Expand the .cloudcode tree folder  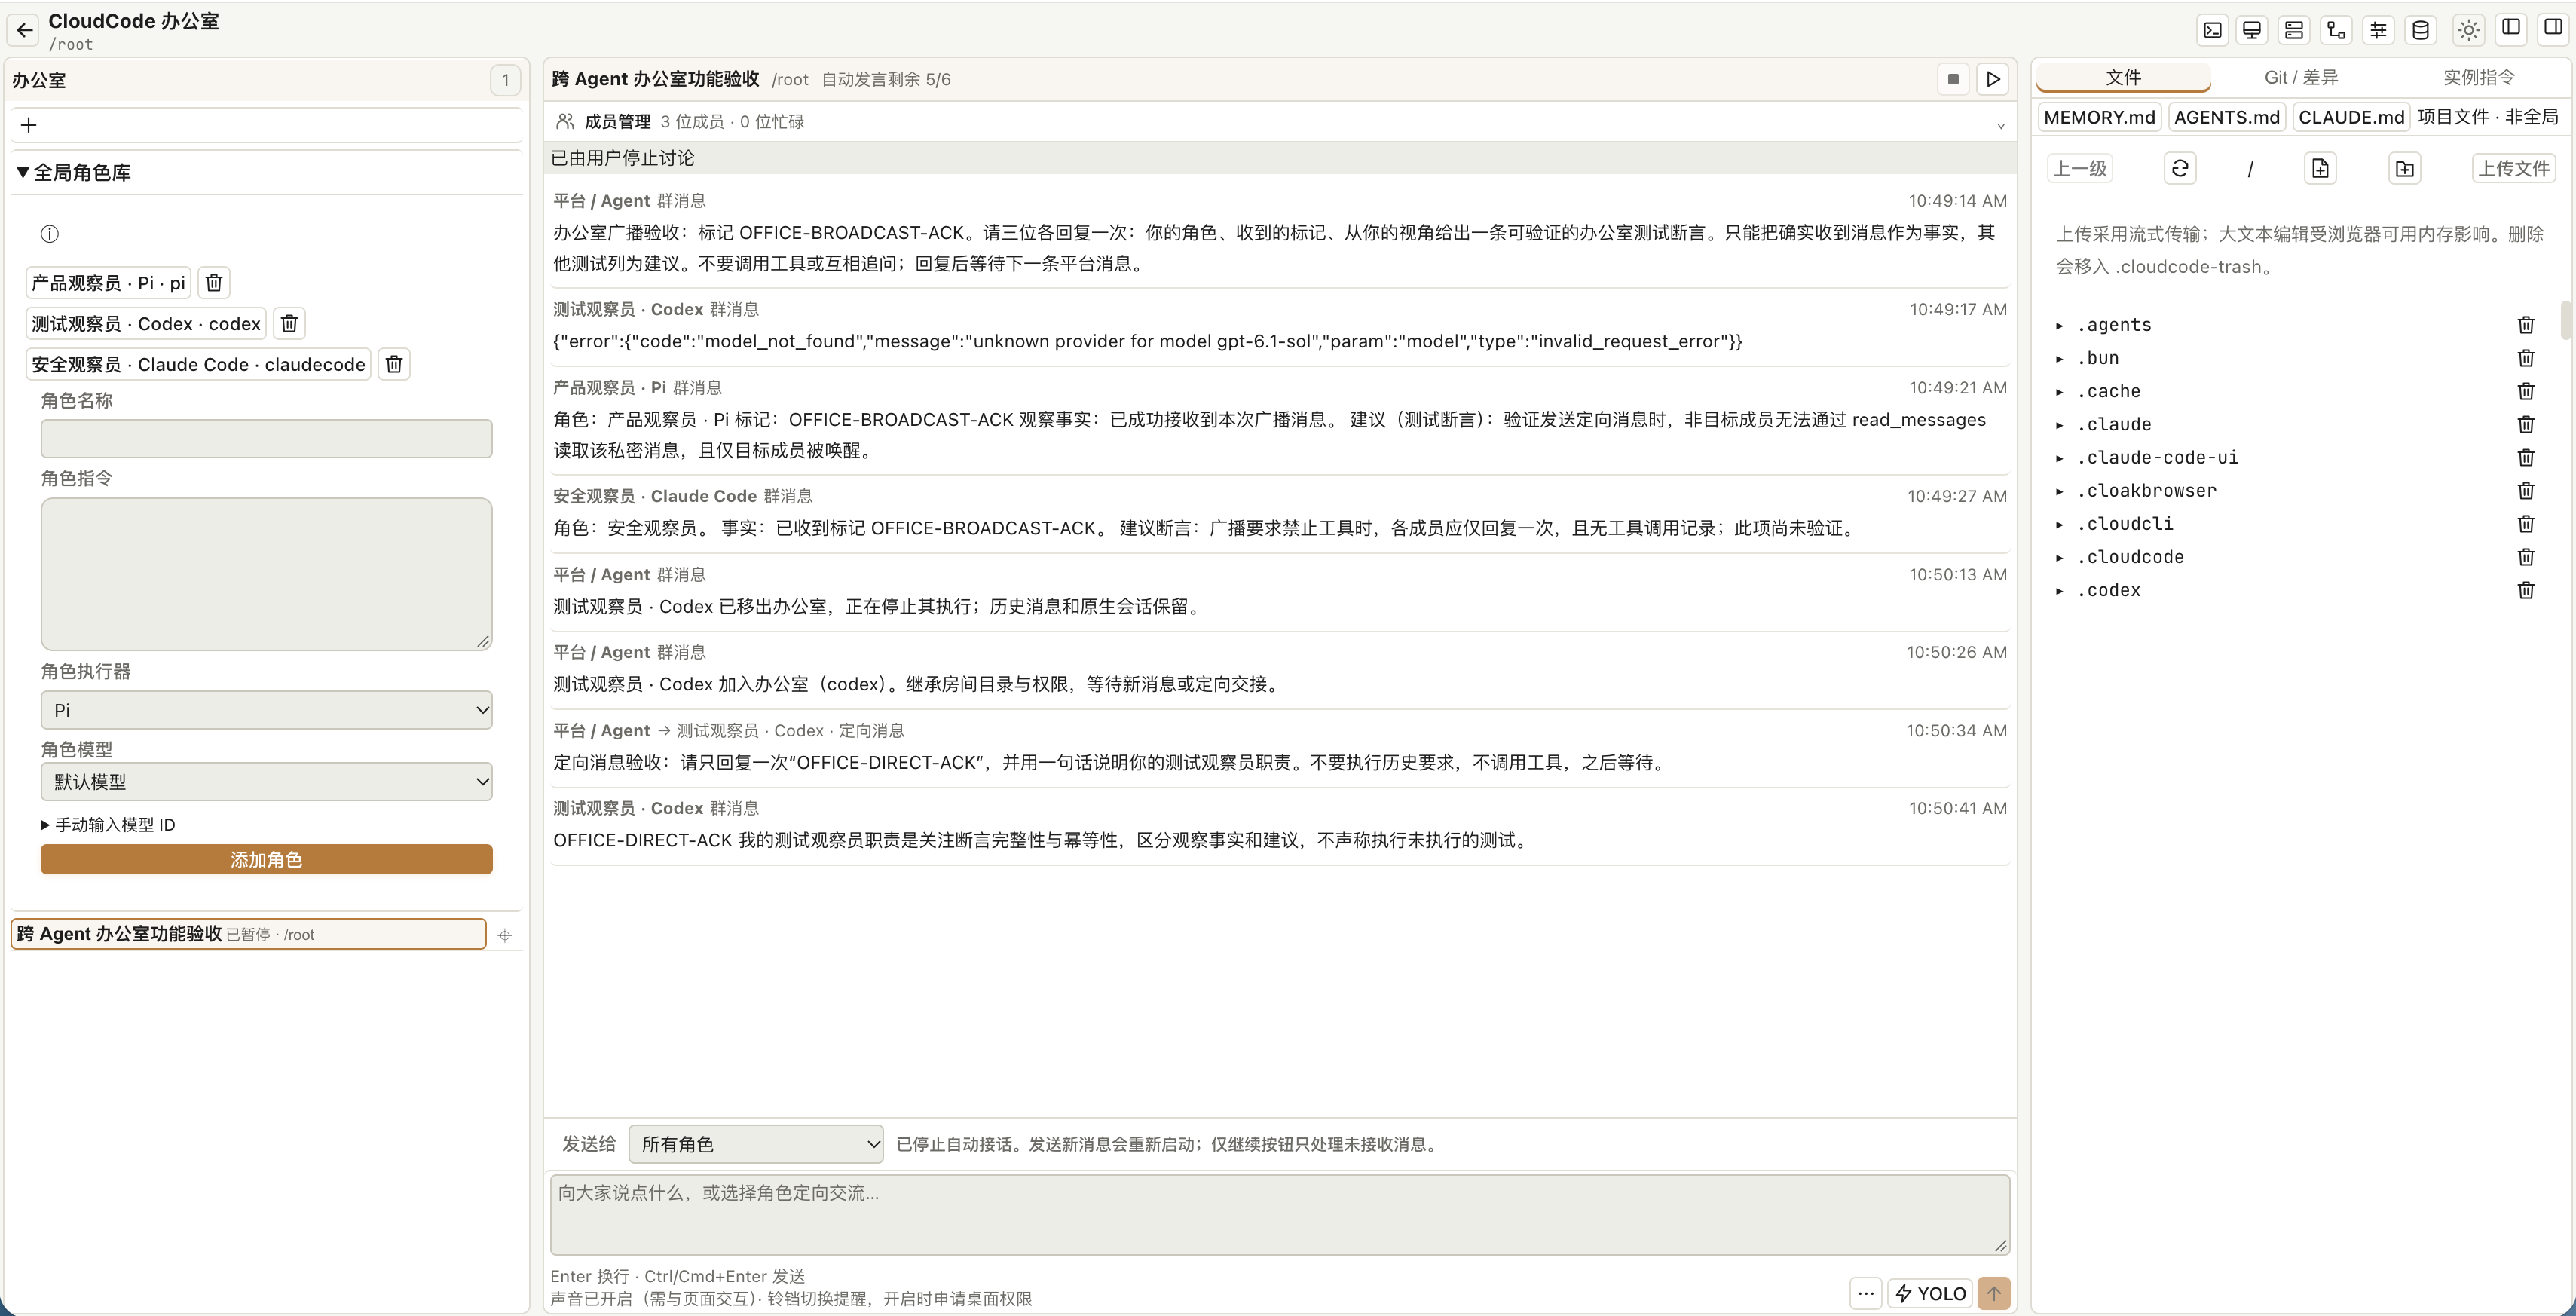[x=2060, y=557]
